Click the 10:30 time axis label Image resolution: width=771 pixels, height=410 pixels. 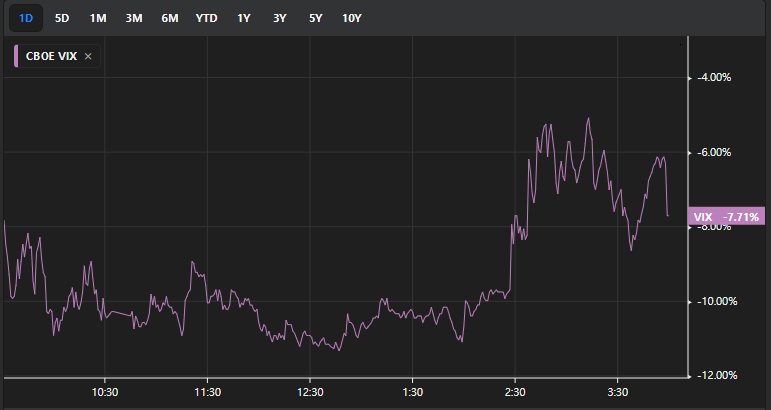[105, 392]
